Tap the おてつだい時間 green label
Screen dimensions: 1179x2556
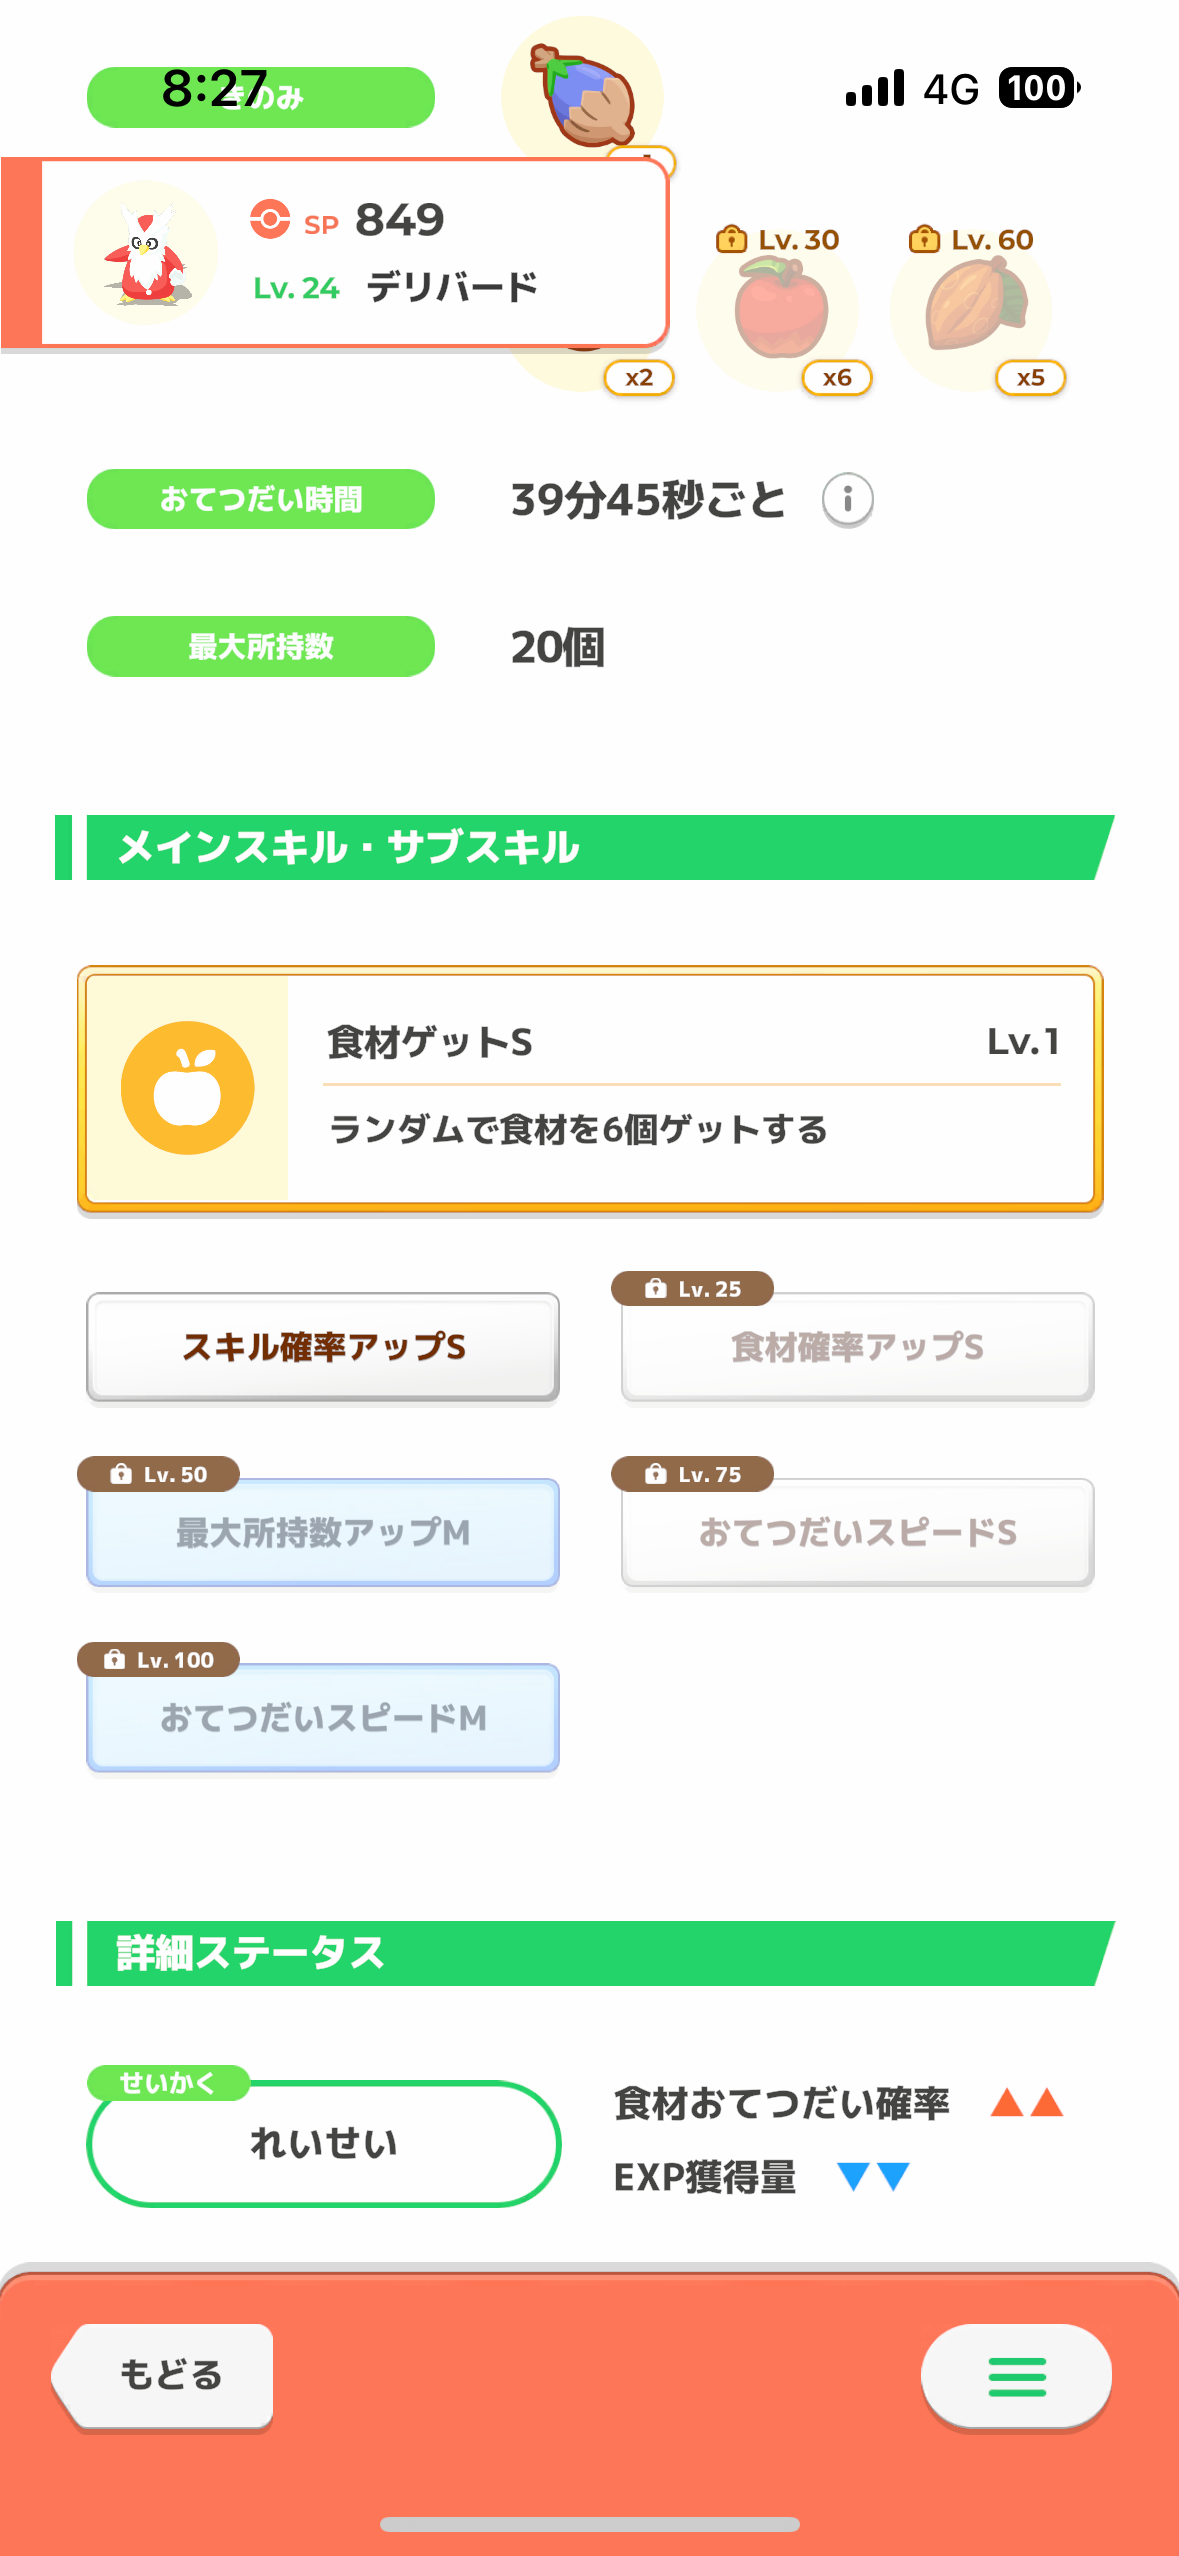tap(261, 499)
